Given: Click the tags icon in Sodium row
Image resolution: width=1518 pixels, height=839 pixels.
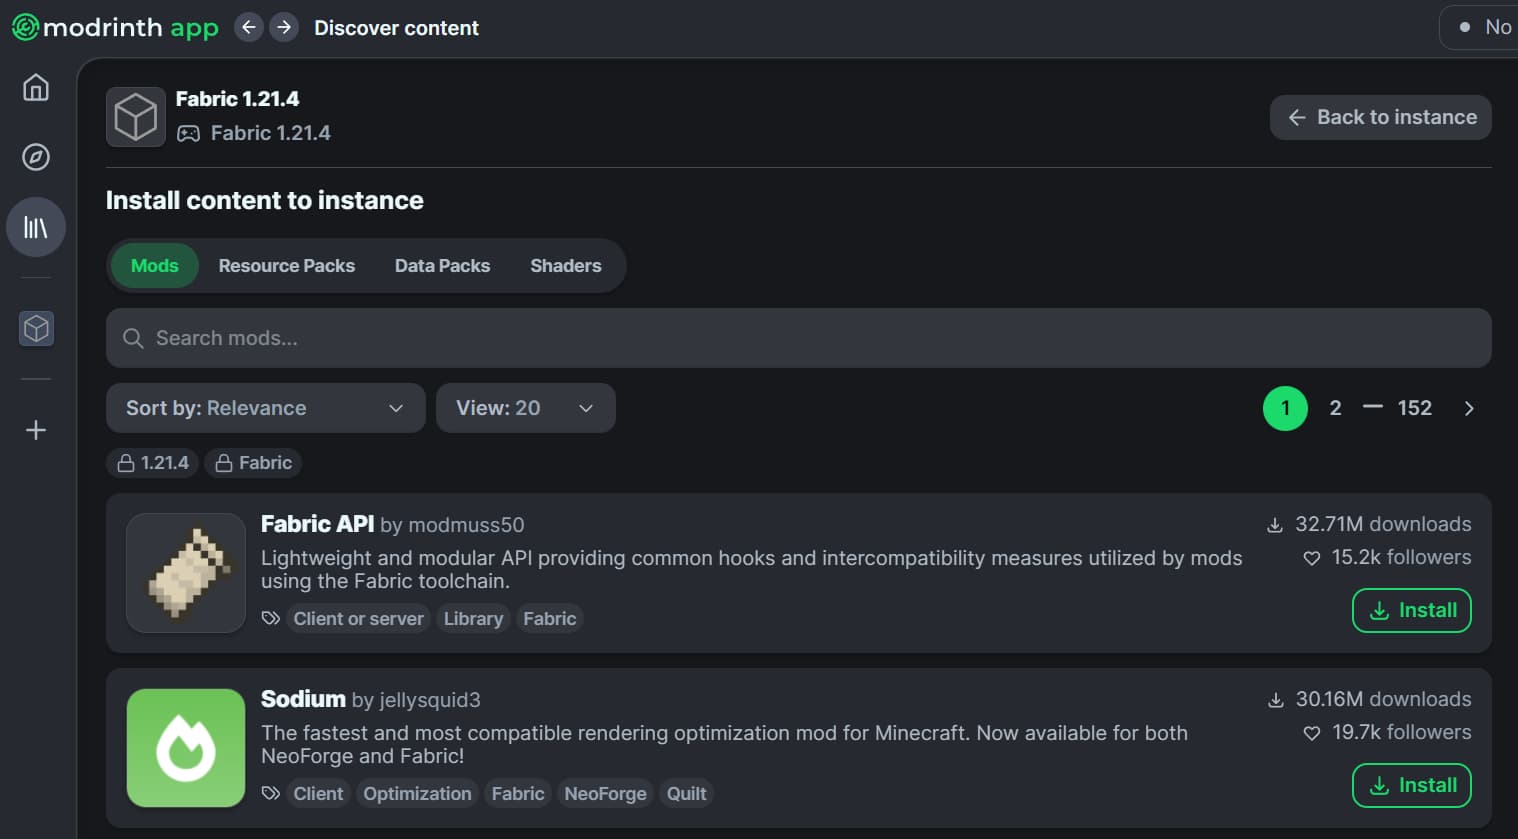Looking at the screenshot, I should tap(270, 794).
